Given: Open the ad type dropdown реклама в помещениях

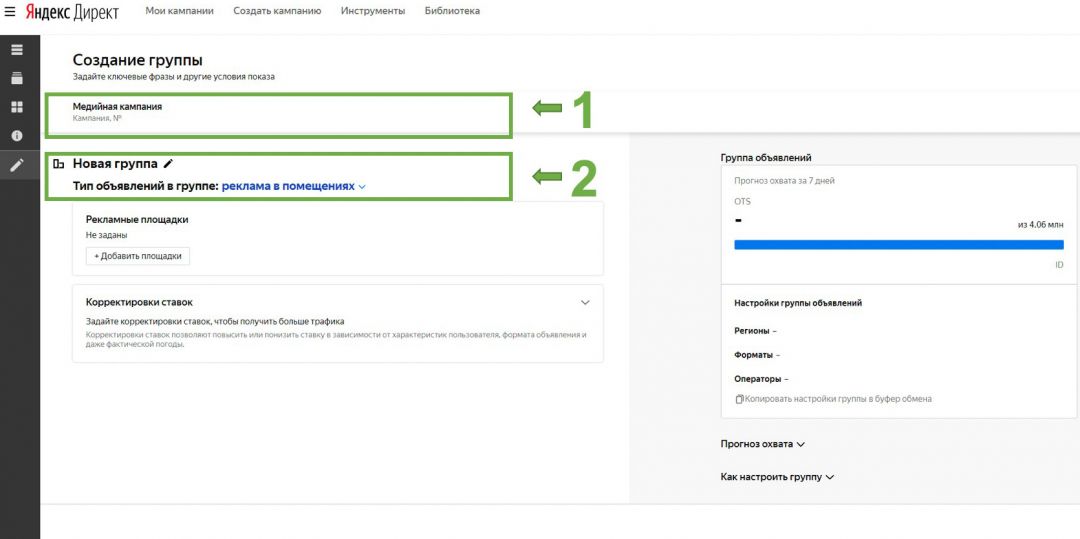Looking at the screenshot, I should click(294, 186).
